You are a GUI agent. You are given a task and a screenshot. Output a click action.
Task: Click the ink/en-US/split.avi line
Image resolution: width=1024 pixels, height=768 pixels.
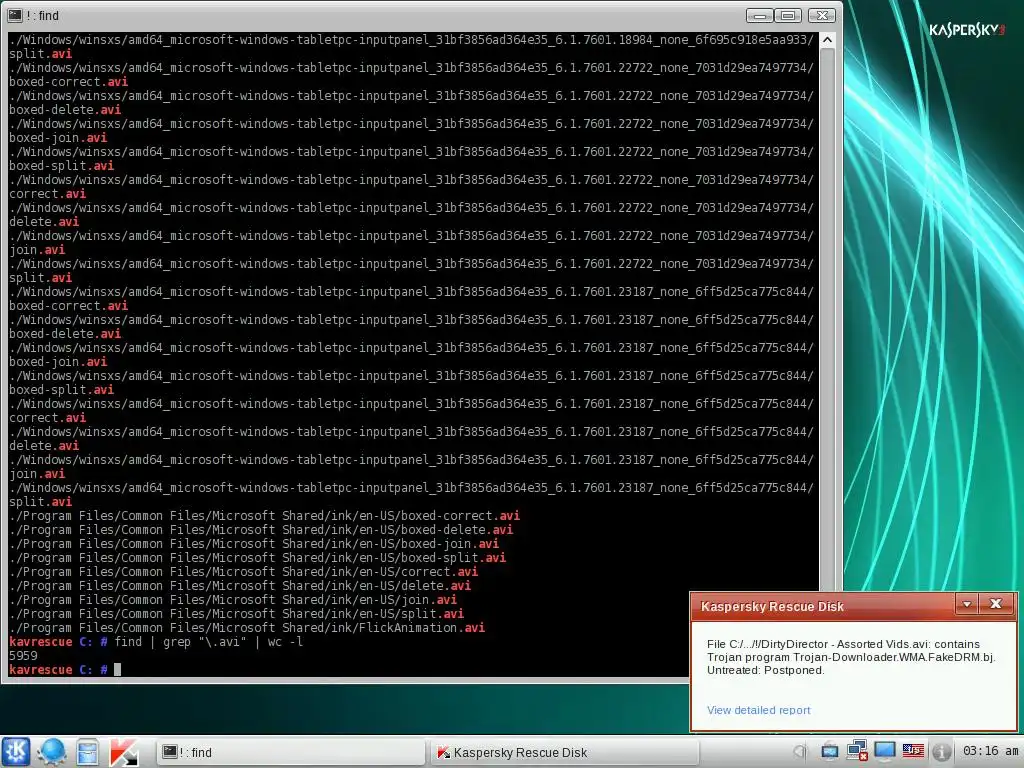point(236,614)
